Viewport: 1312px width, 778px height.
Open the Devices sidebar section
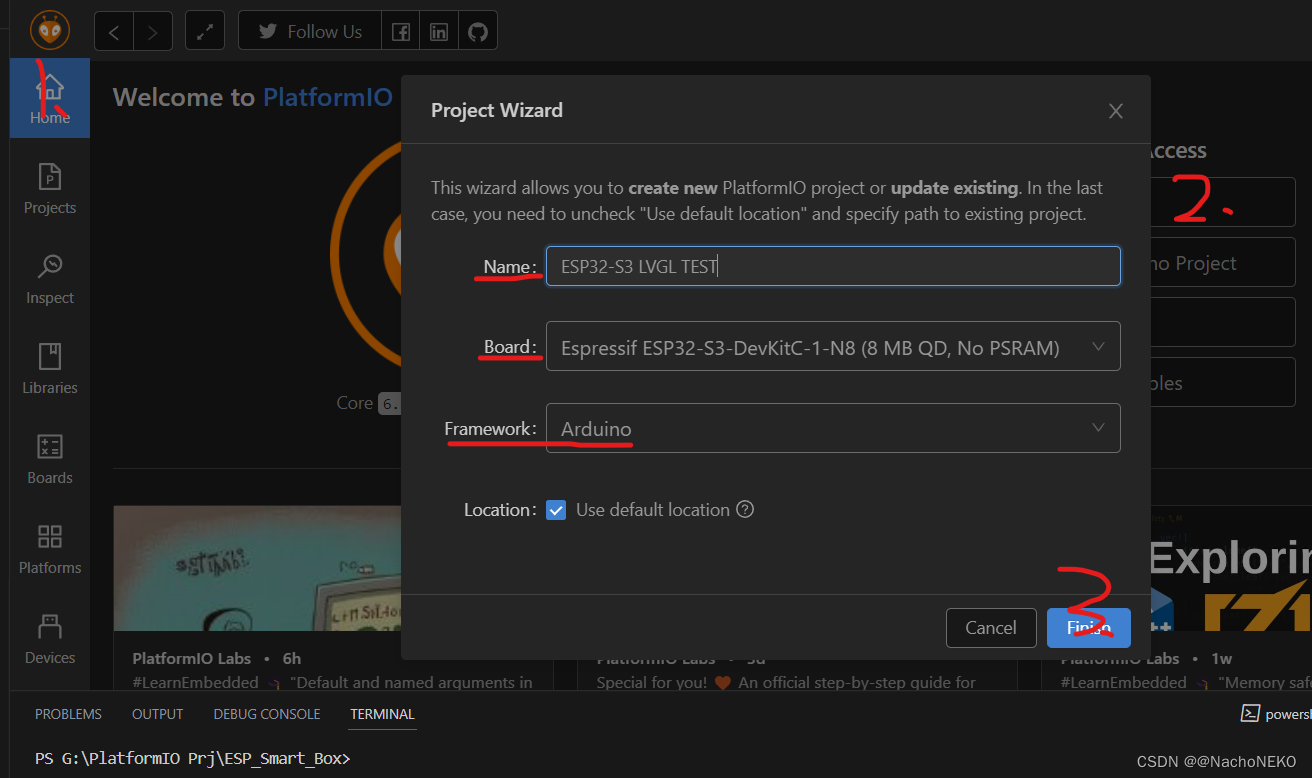pos(50,639)
